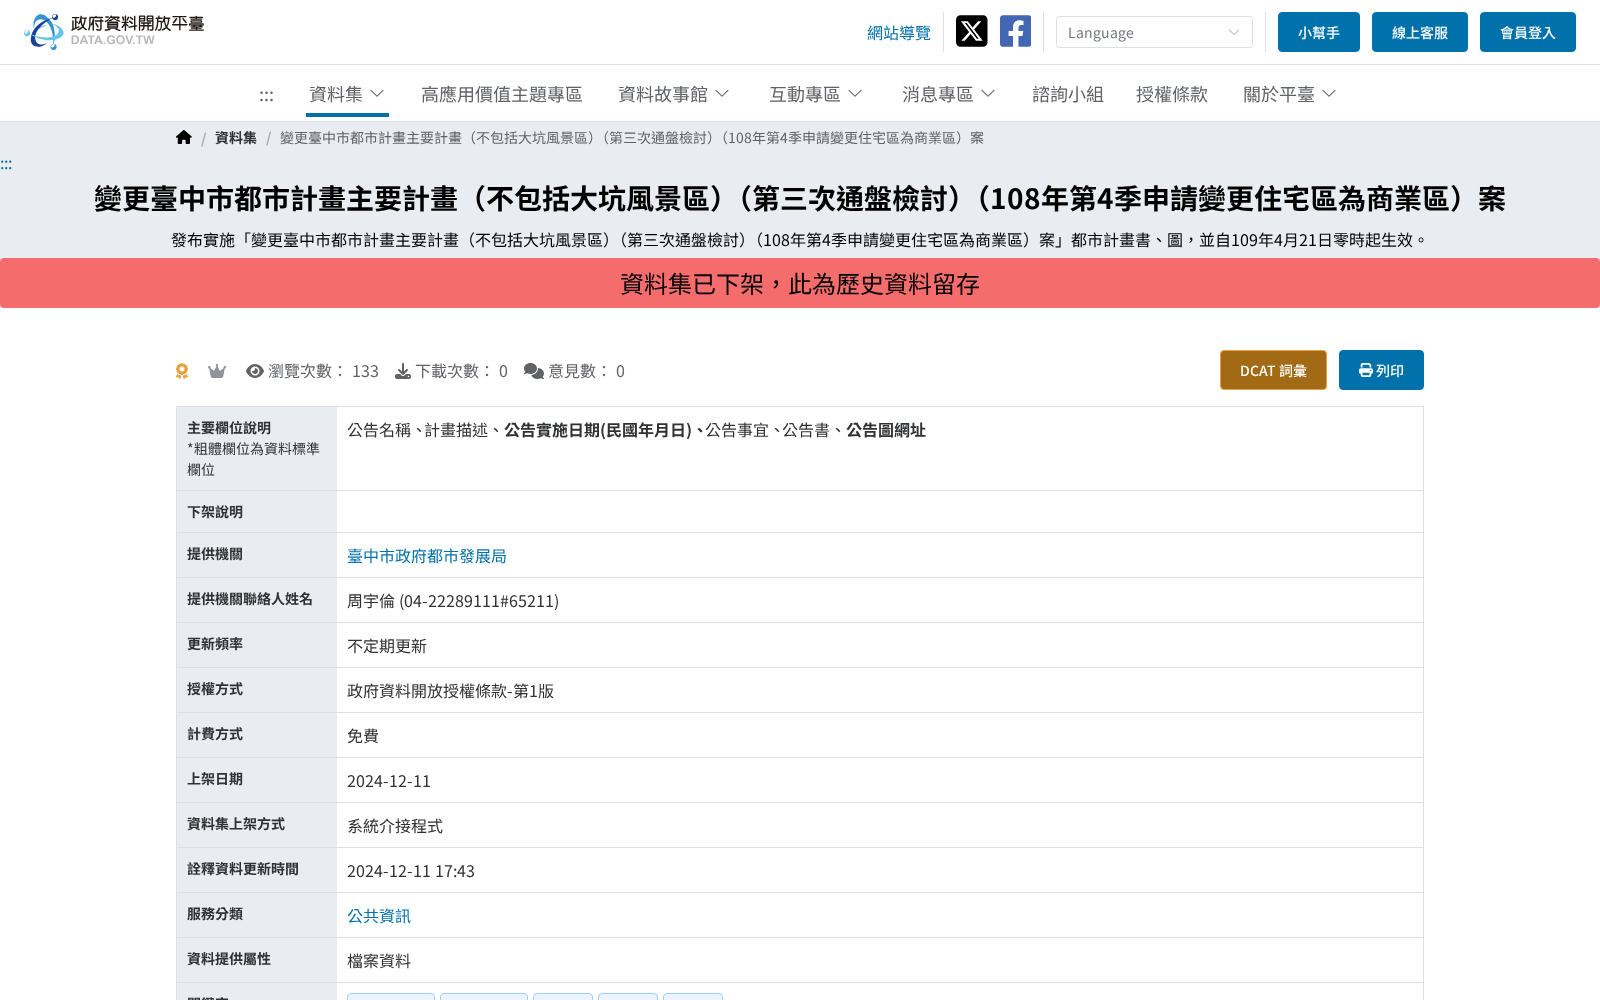Go to home via breadcrumb house icon
Viewport: 1600px width, 1000px height.
tap(184, 137)
